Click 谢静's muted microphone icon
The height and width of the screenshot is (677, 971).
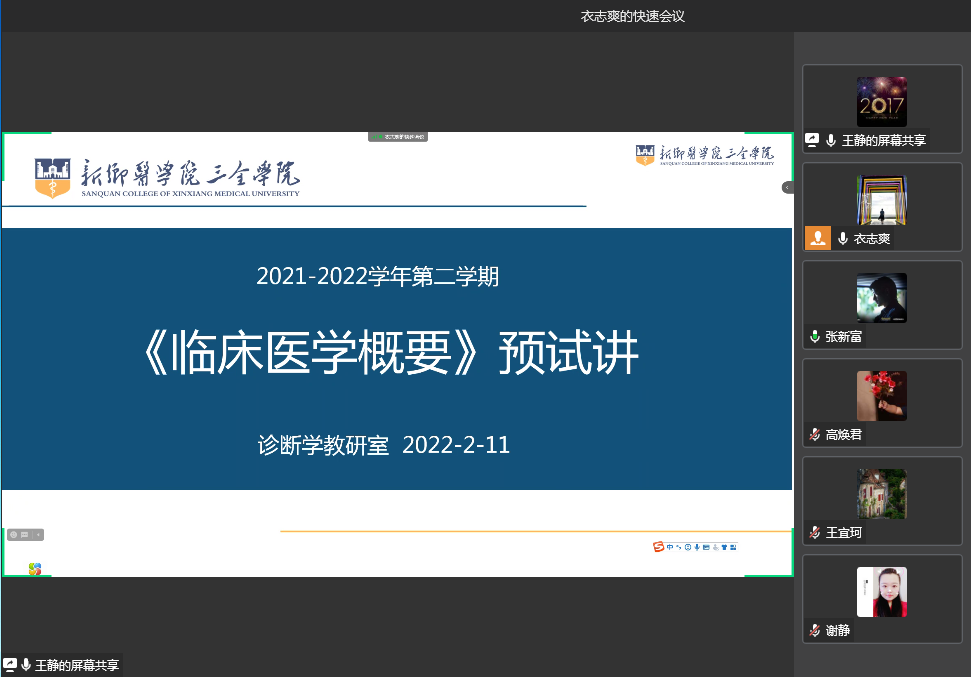pyautogui.click(x=815, y=631)
